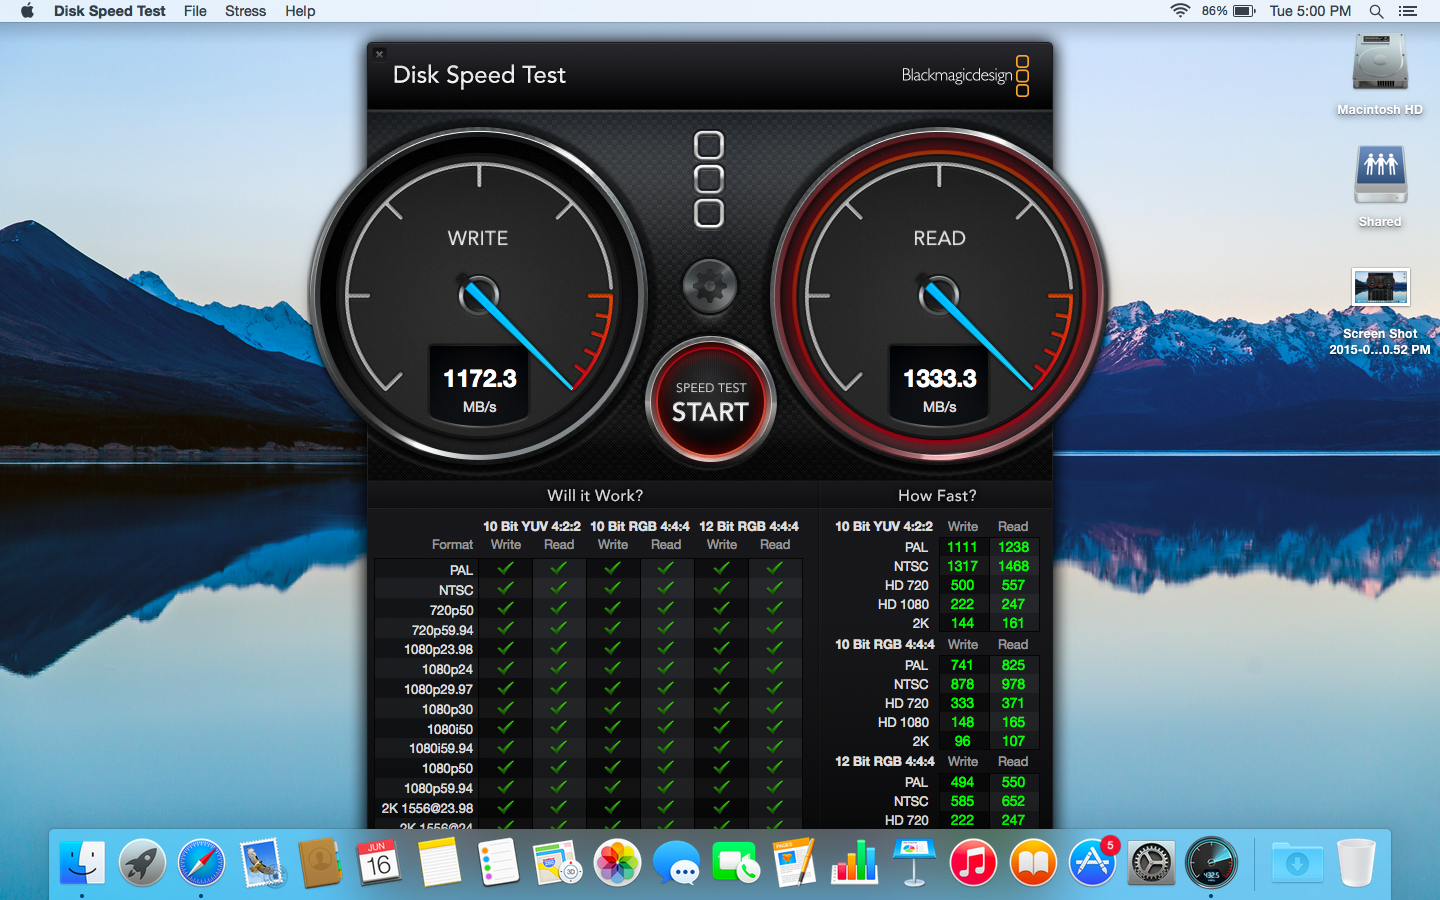Screen dimensions: 1440x900
Task: Click the Will it Work? heading
Action: click(595, 495)
